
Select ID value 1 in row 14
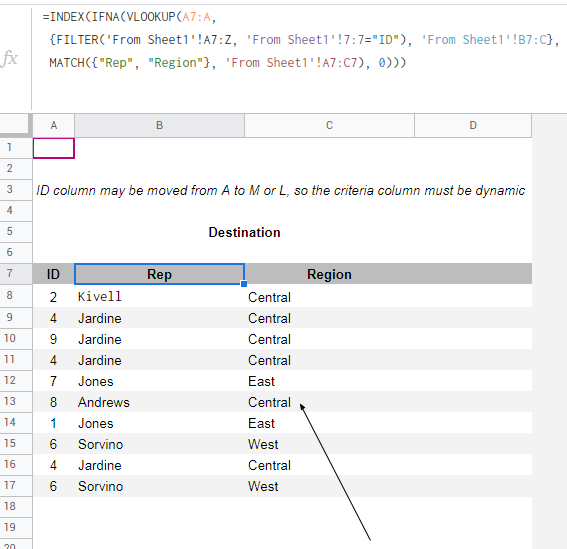(x=54, y=423)
